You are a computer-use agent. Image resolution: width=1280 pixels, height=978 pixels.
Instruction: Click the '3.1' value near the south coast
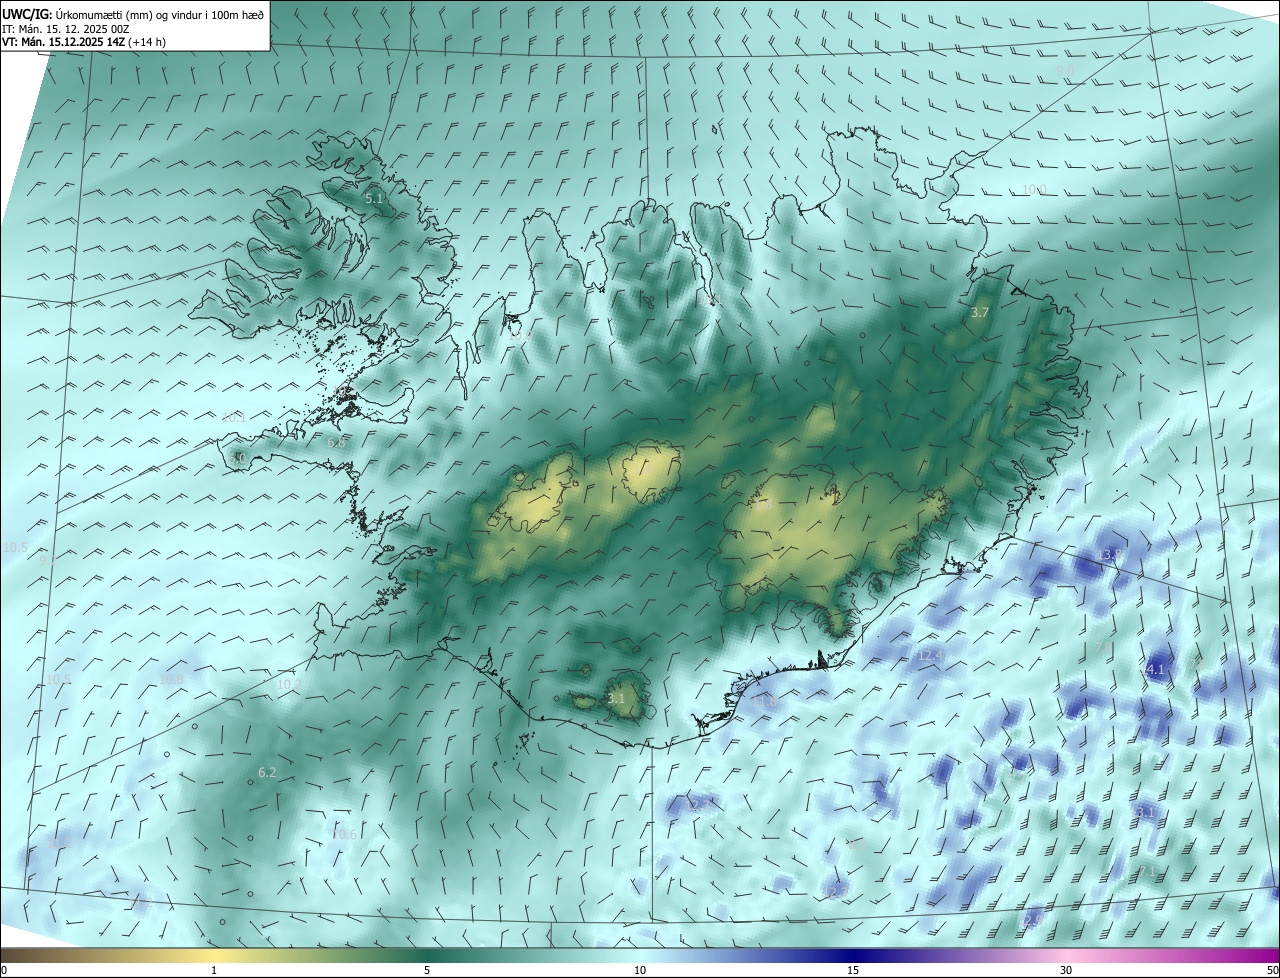pos(616,698)
